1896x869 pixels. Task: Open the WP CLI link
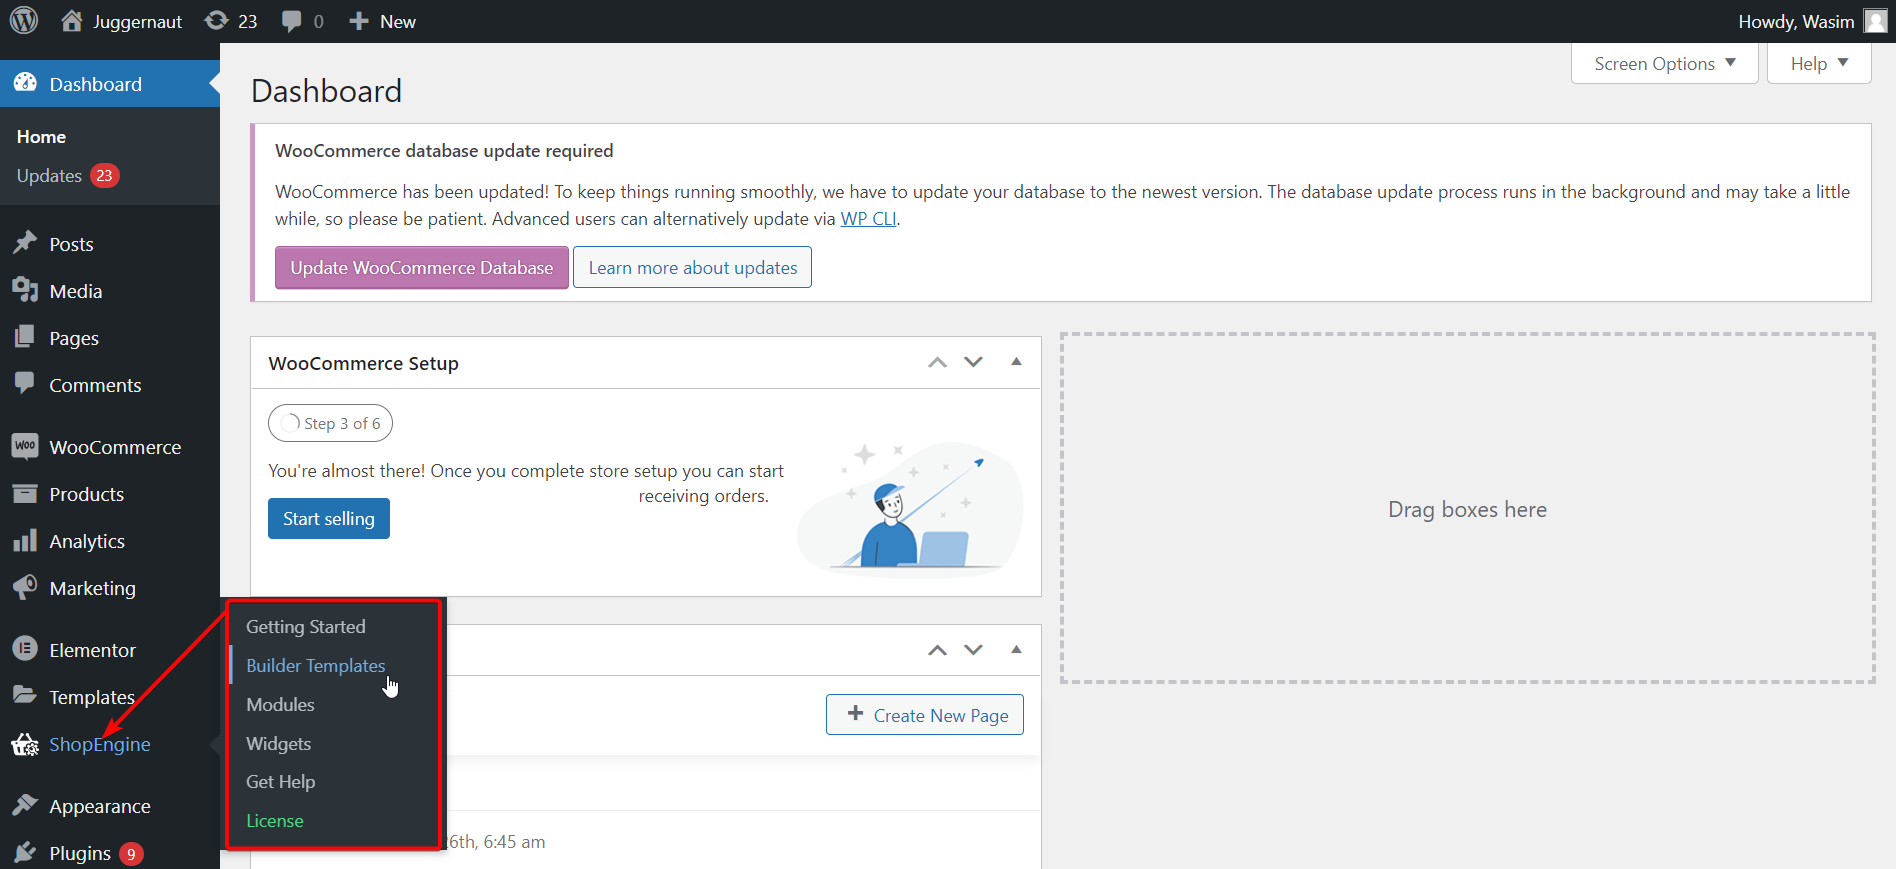coord(868,218)
